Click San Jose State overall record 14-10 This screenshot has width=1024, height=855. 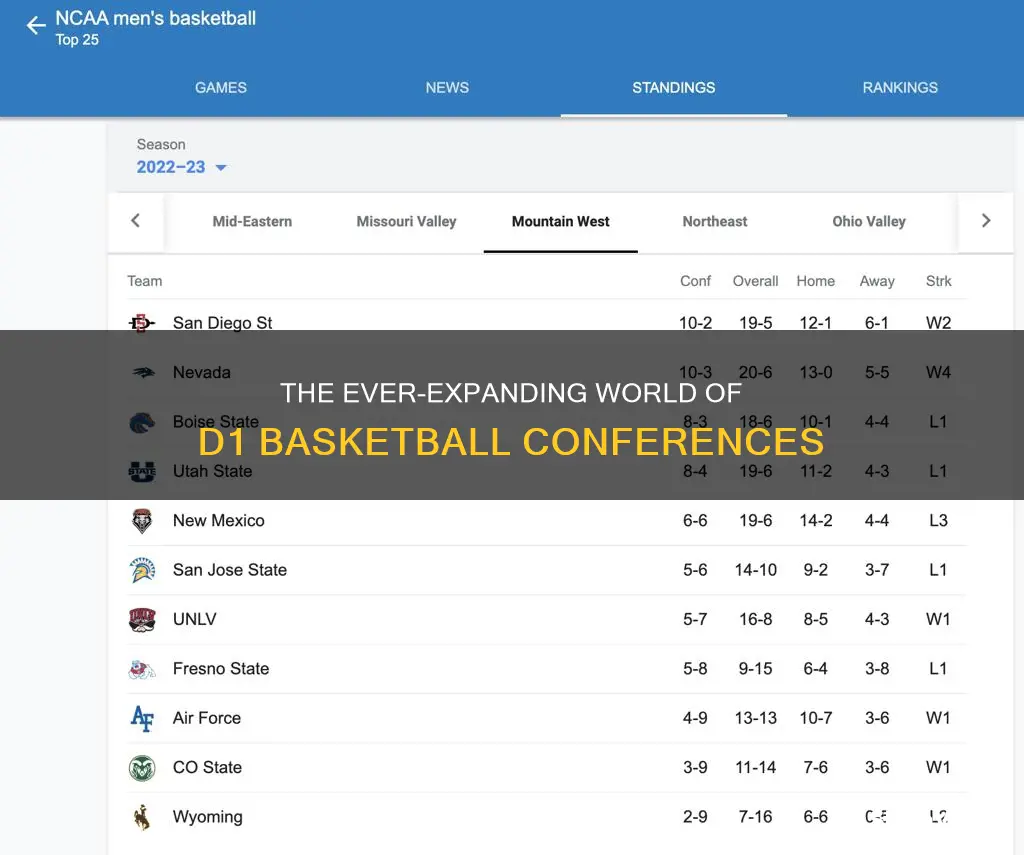[756, 570]
